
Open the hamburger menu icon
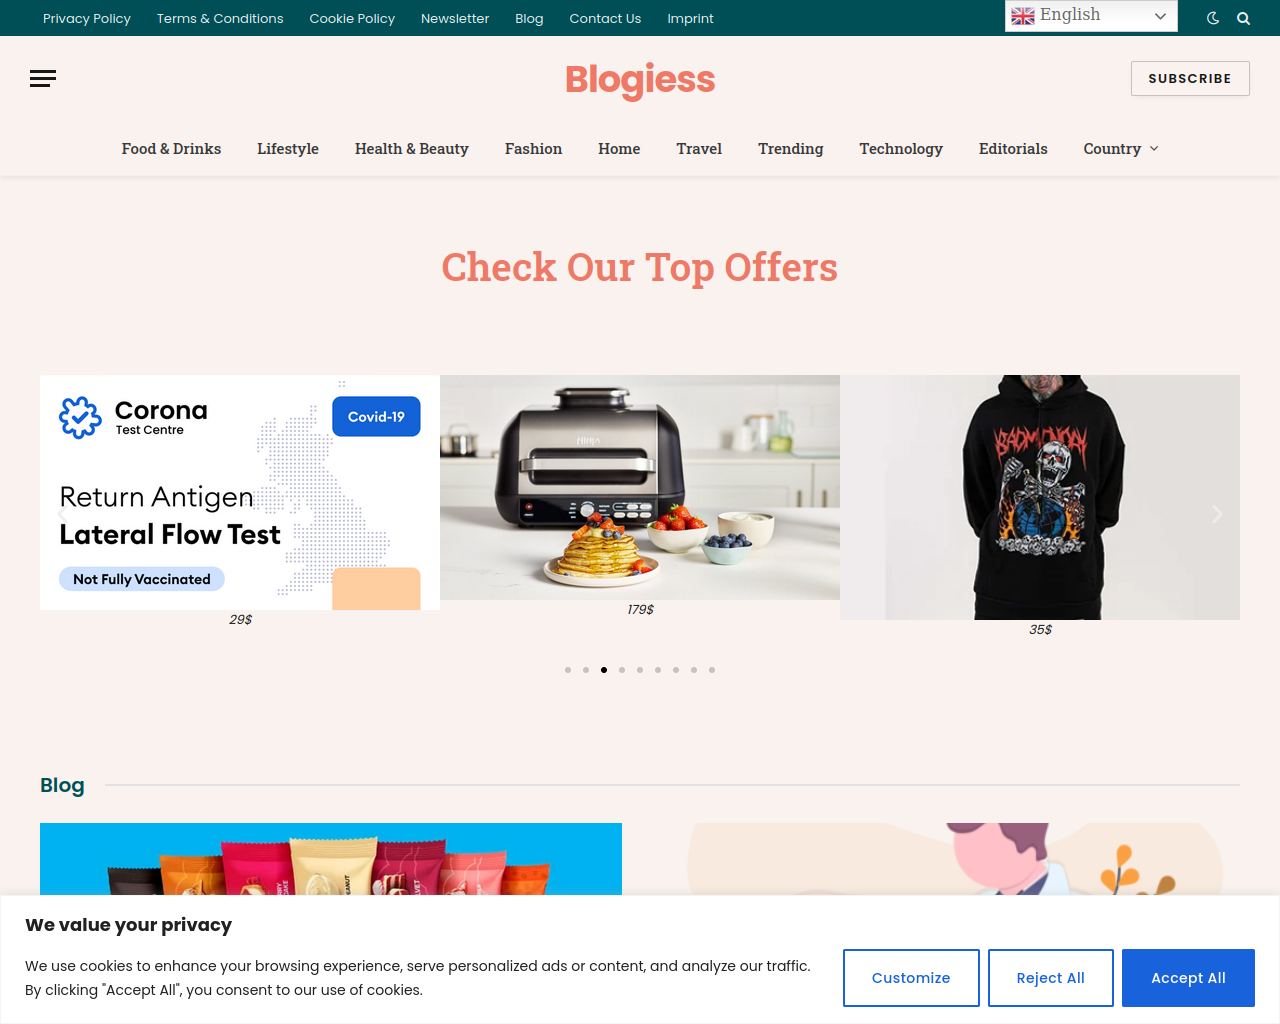tap(43, 79)
